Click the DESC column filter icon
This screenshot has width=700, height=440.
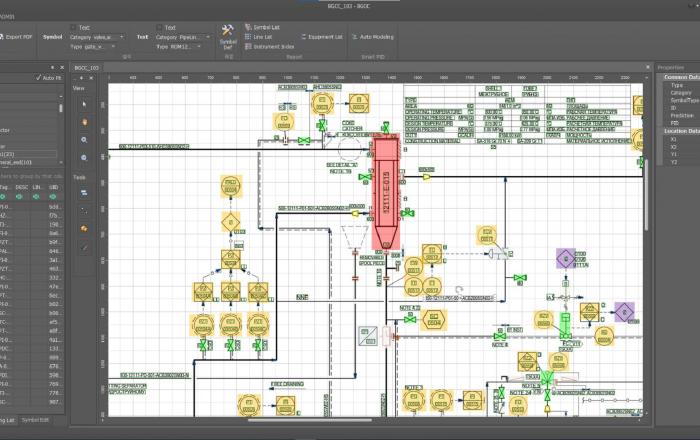(19, 197)
